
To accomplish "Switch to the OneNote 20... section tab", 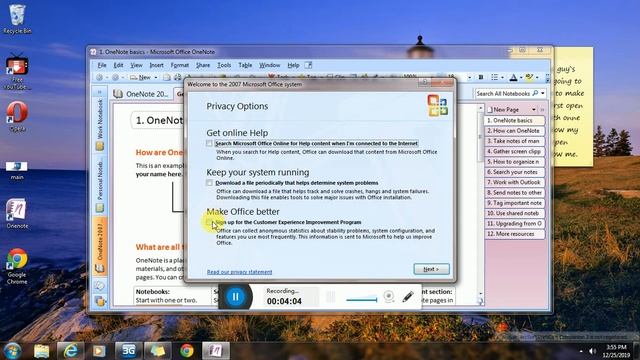I will (x=141, y=94).
